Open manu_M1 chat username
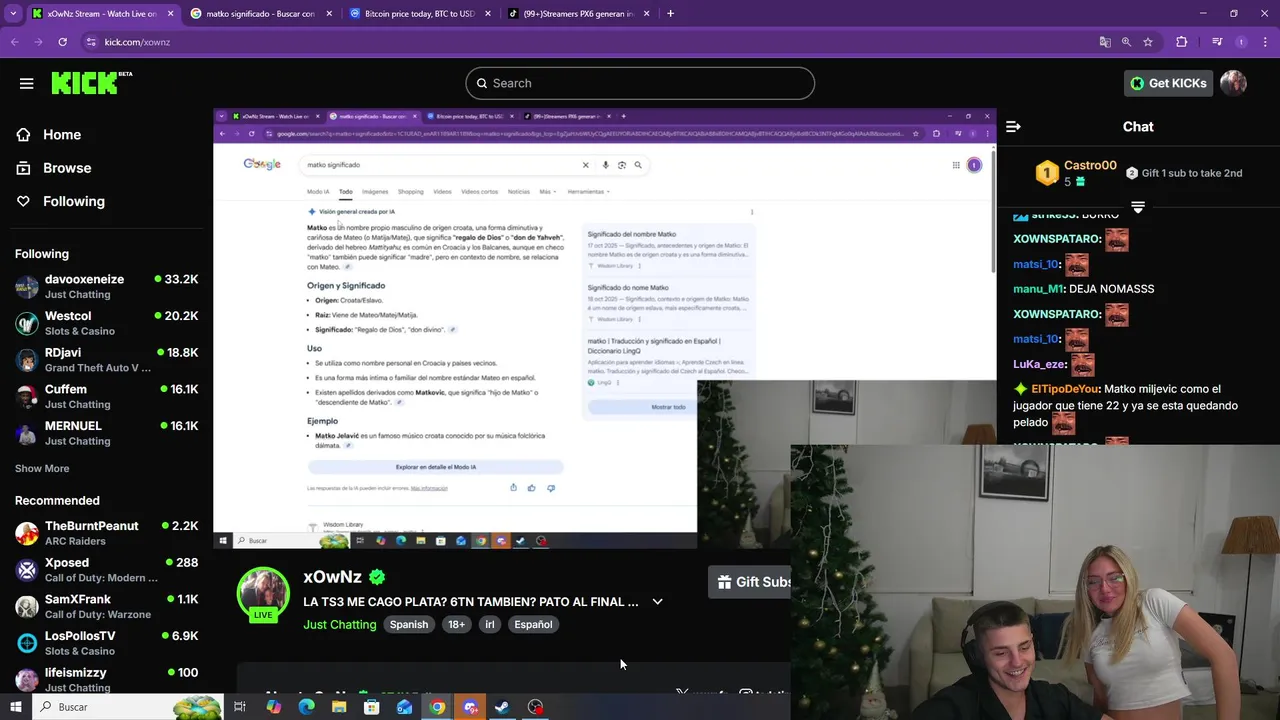 click(x=1037, y=289)
